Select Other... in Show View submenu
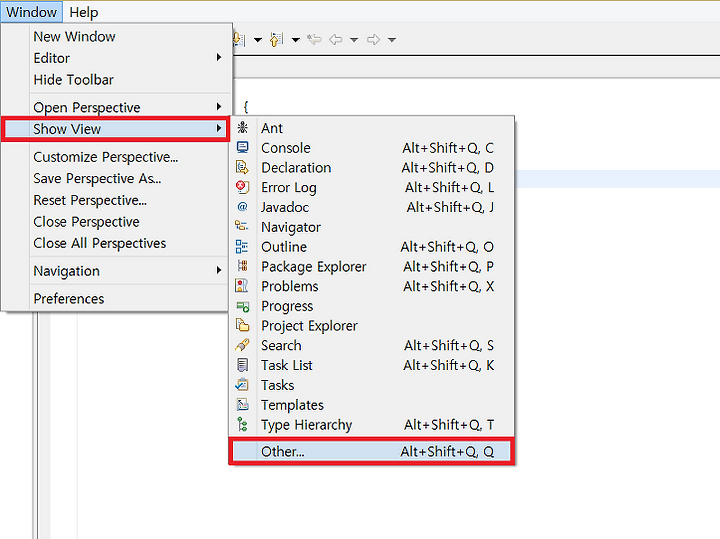This screenshot has height=539, width=720. point(371,451)
